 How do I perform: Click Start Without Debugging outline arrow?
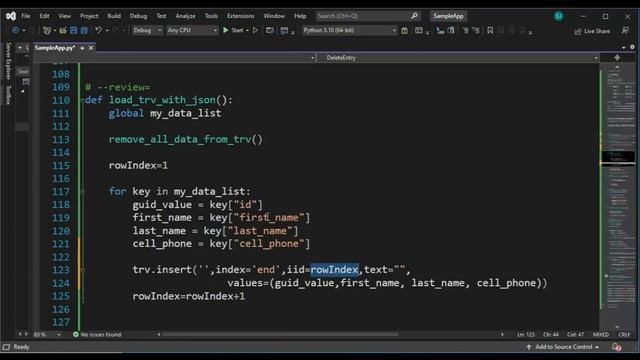pos(256,30)
